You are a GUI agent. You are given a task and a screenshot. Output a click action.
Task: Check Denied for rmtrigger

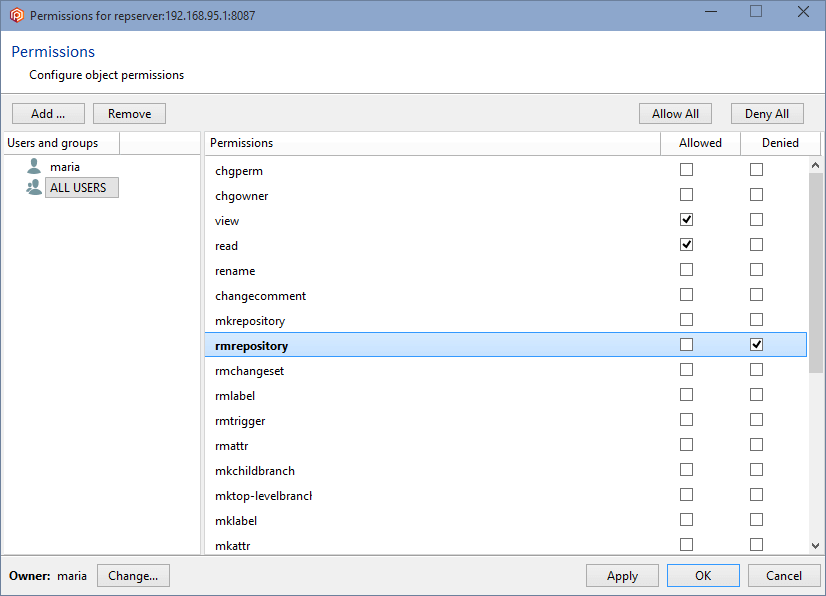click(756, 420)
